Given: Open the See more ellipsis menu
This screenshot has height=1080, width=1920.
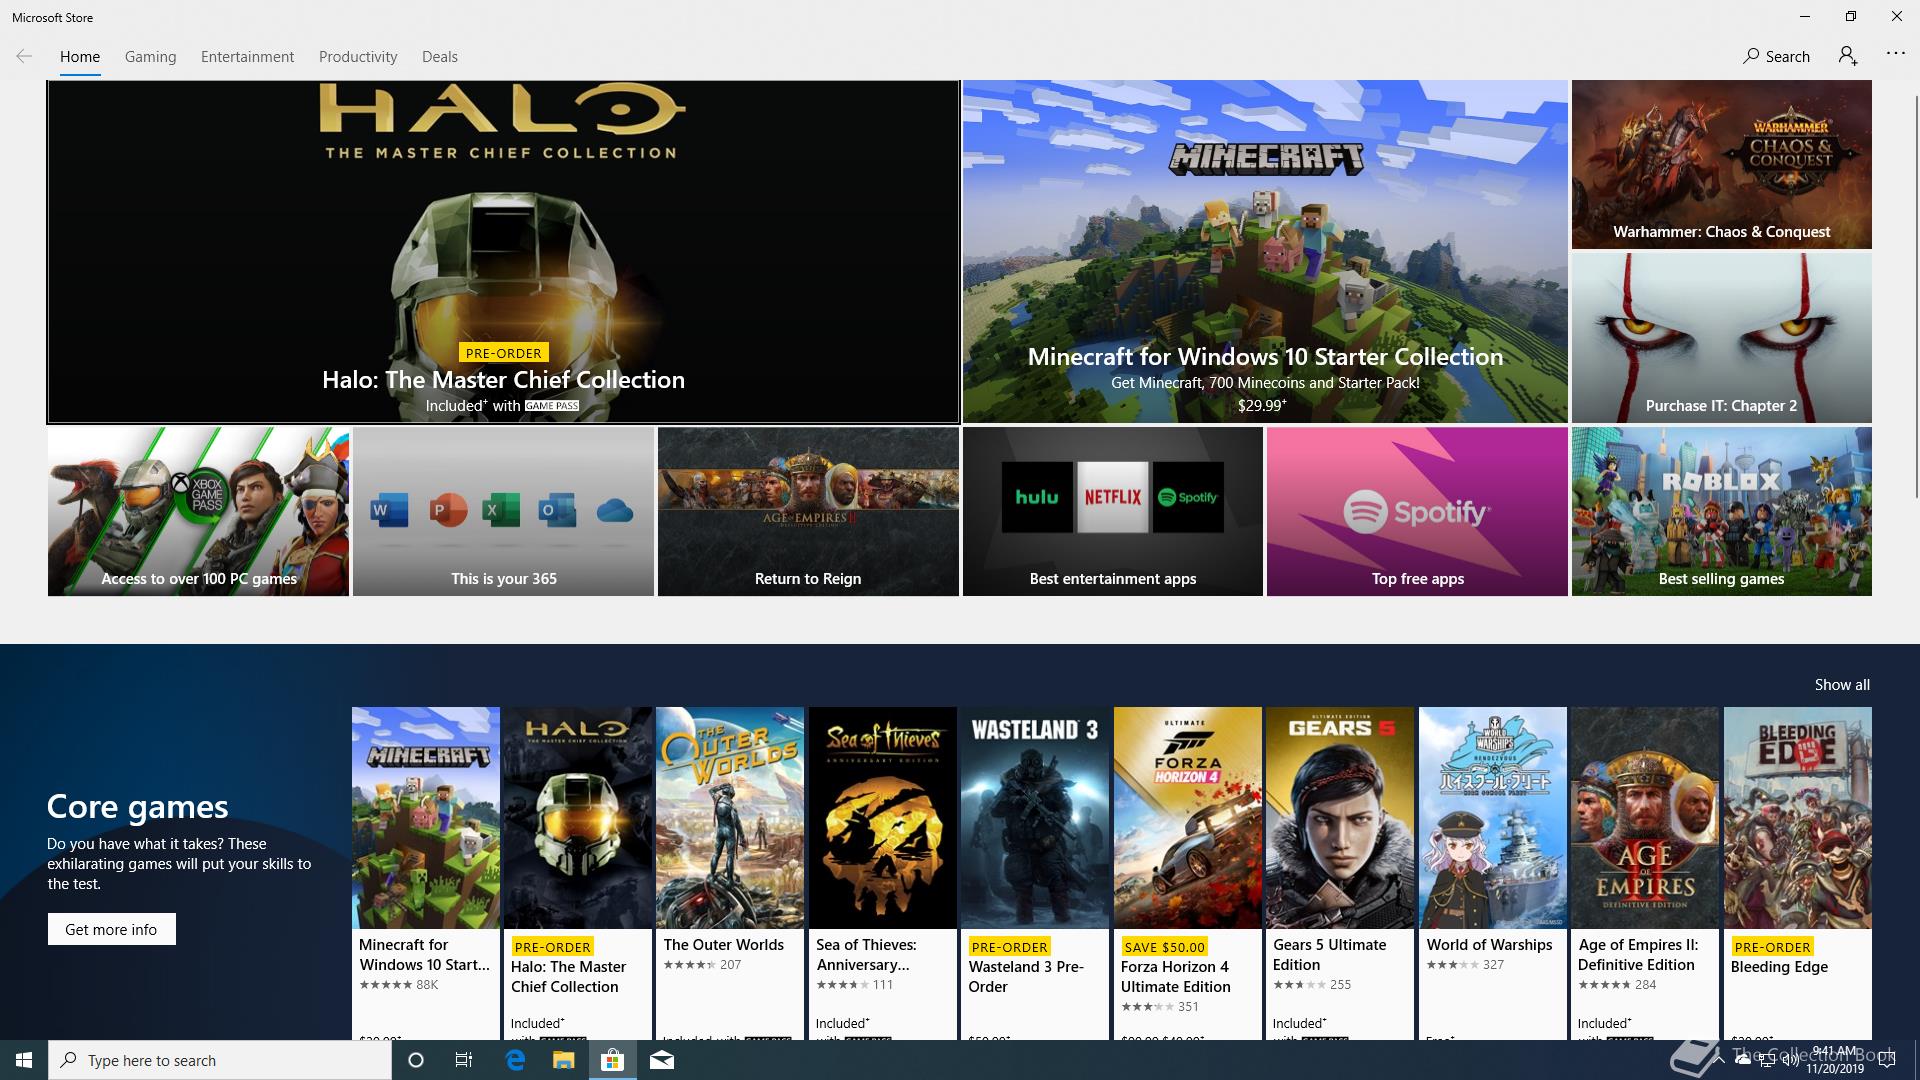Looking at the screenshot, I should tap(1895, 54).
